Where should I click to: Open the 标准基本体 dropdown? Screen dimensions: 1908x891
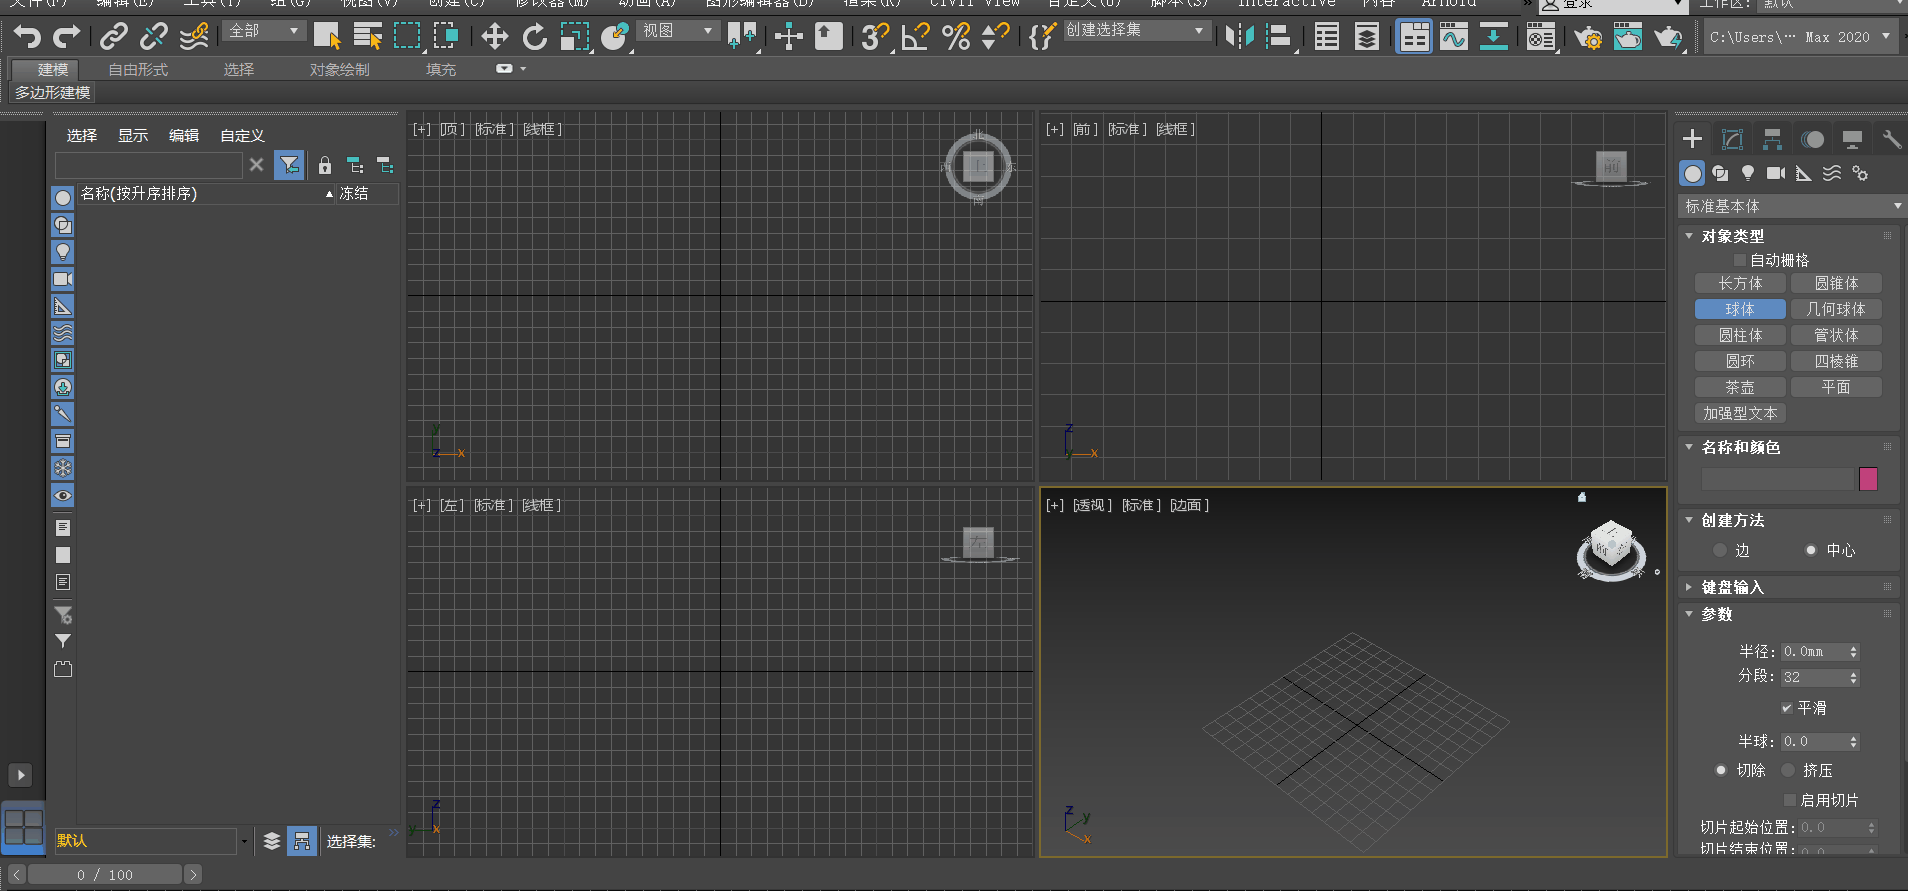[1791, 206]
